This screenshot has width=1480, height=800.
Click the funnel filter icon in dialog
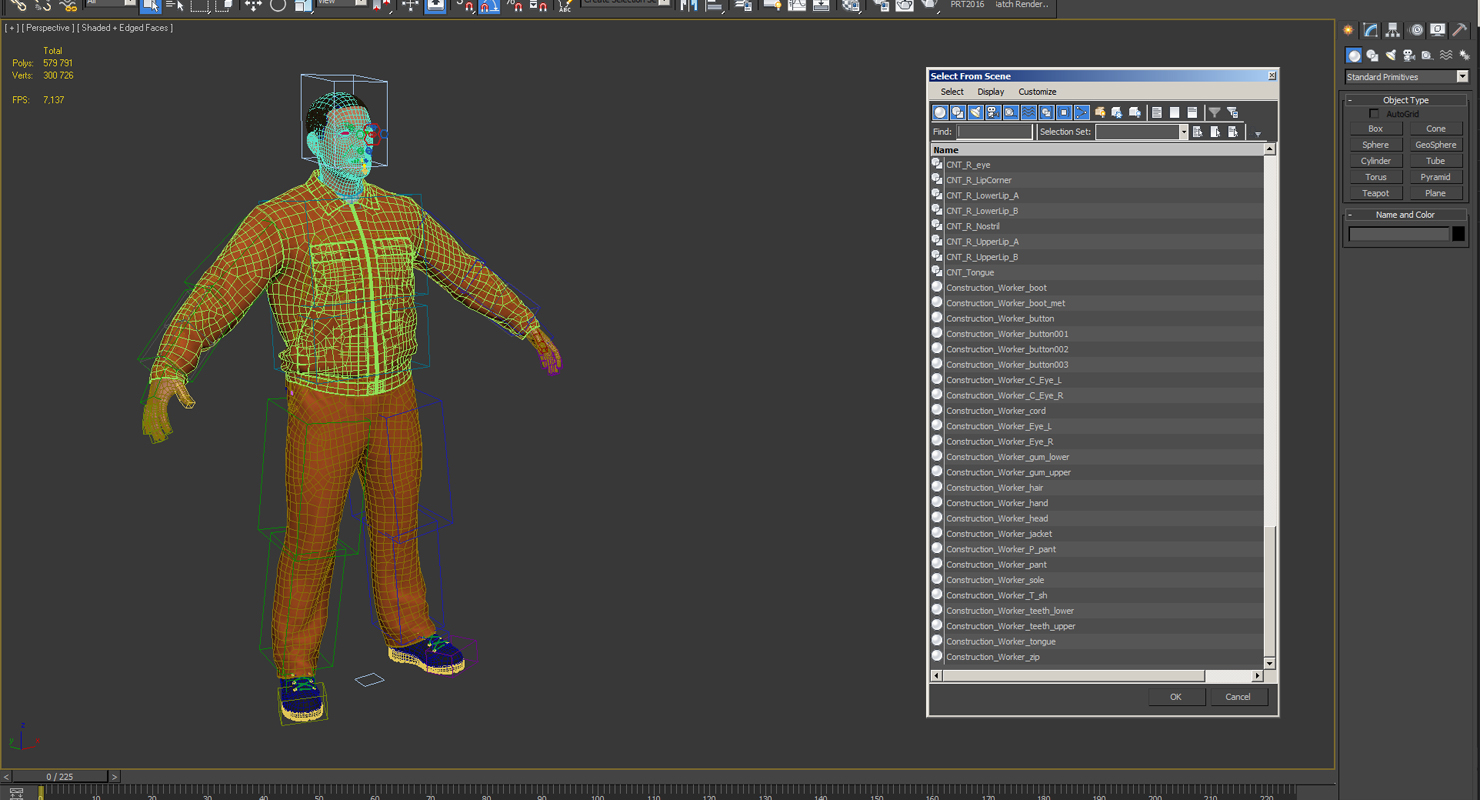1214,112
